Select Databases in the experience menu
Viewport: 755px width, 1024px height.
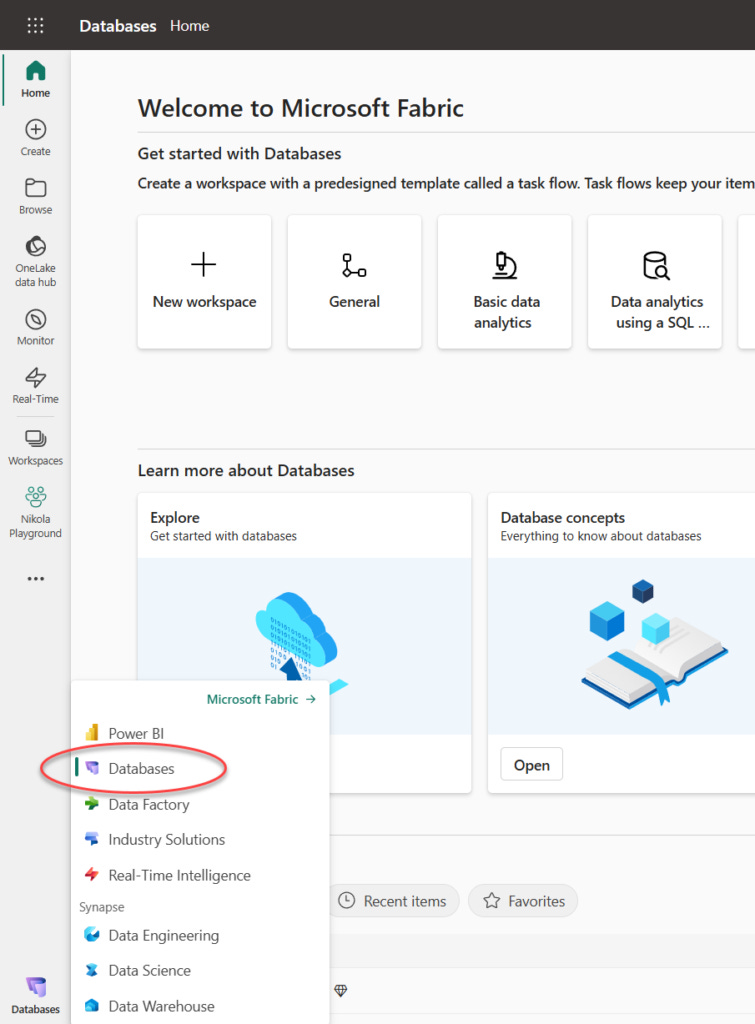coord(141,769)
